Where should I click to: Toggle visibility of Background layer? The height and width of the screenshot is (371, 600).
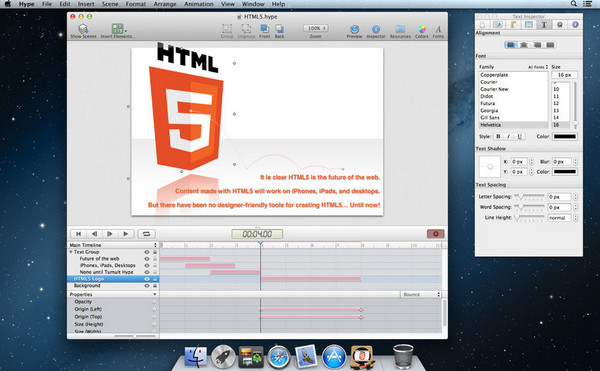click(147, 286)
